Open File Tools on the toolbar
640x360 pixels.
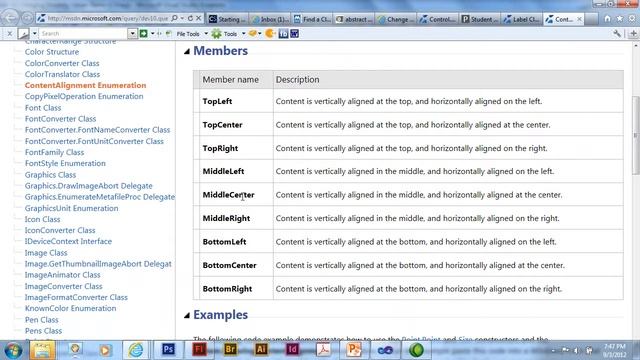(188, 34)
